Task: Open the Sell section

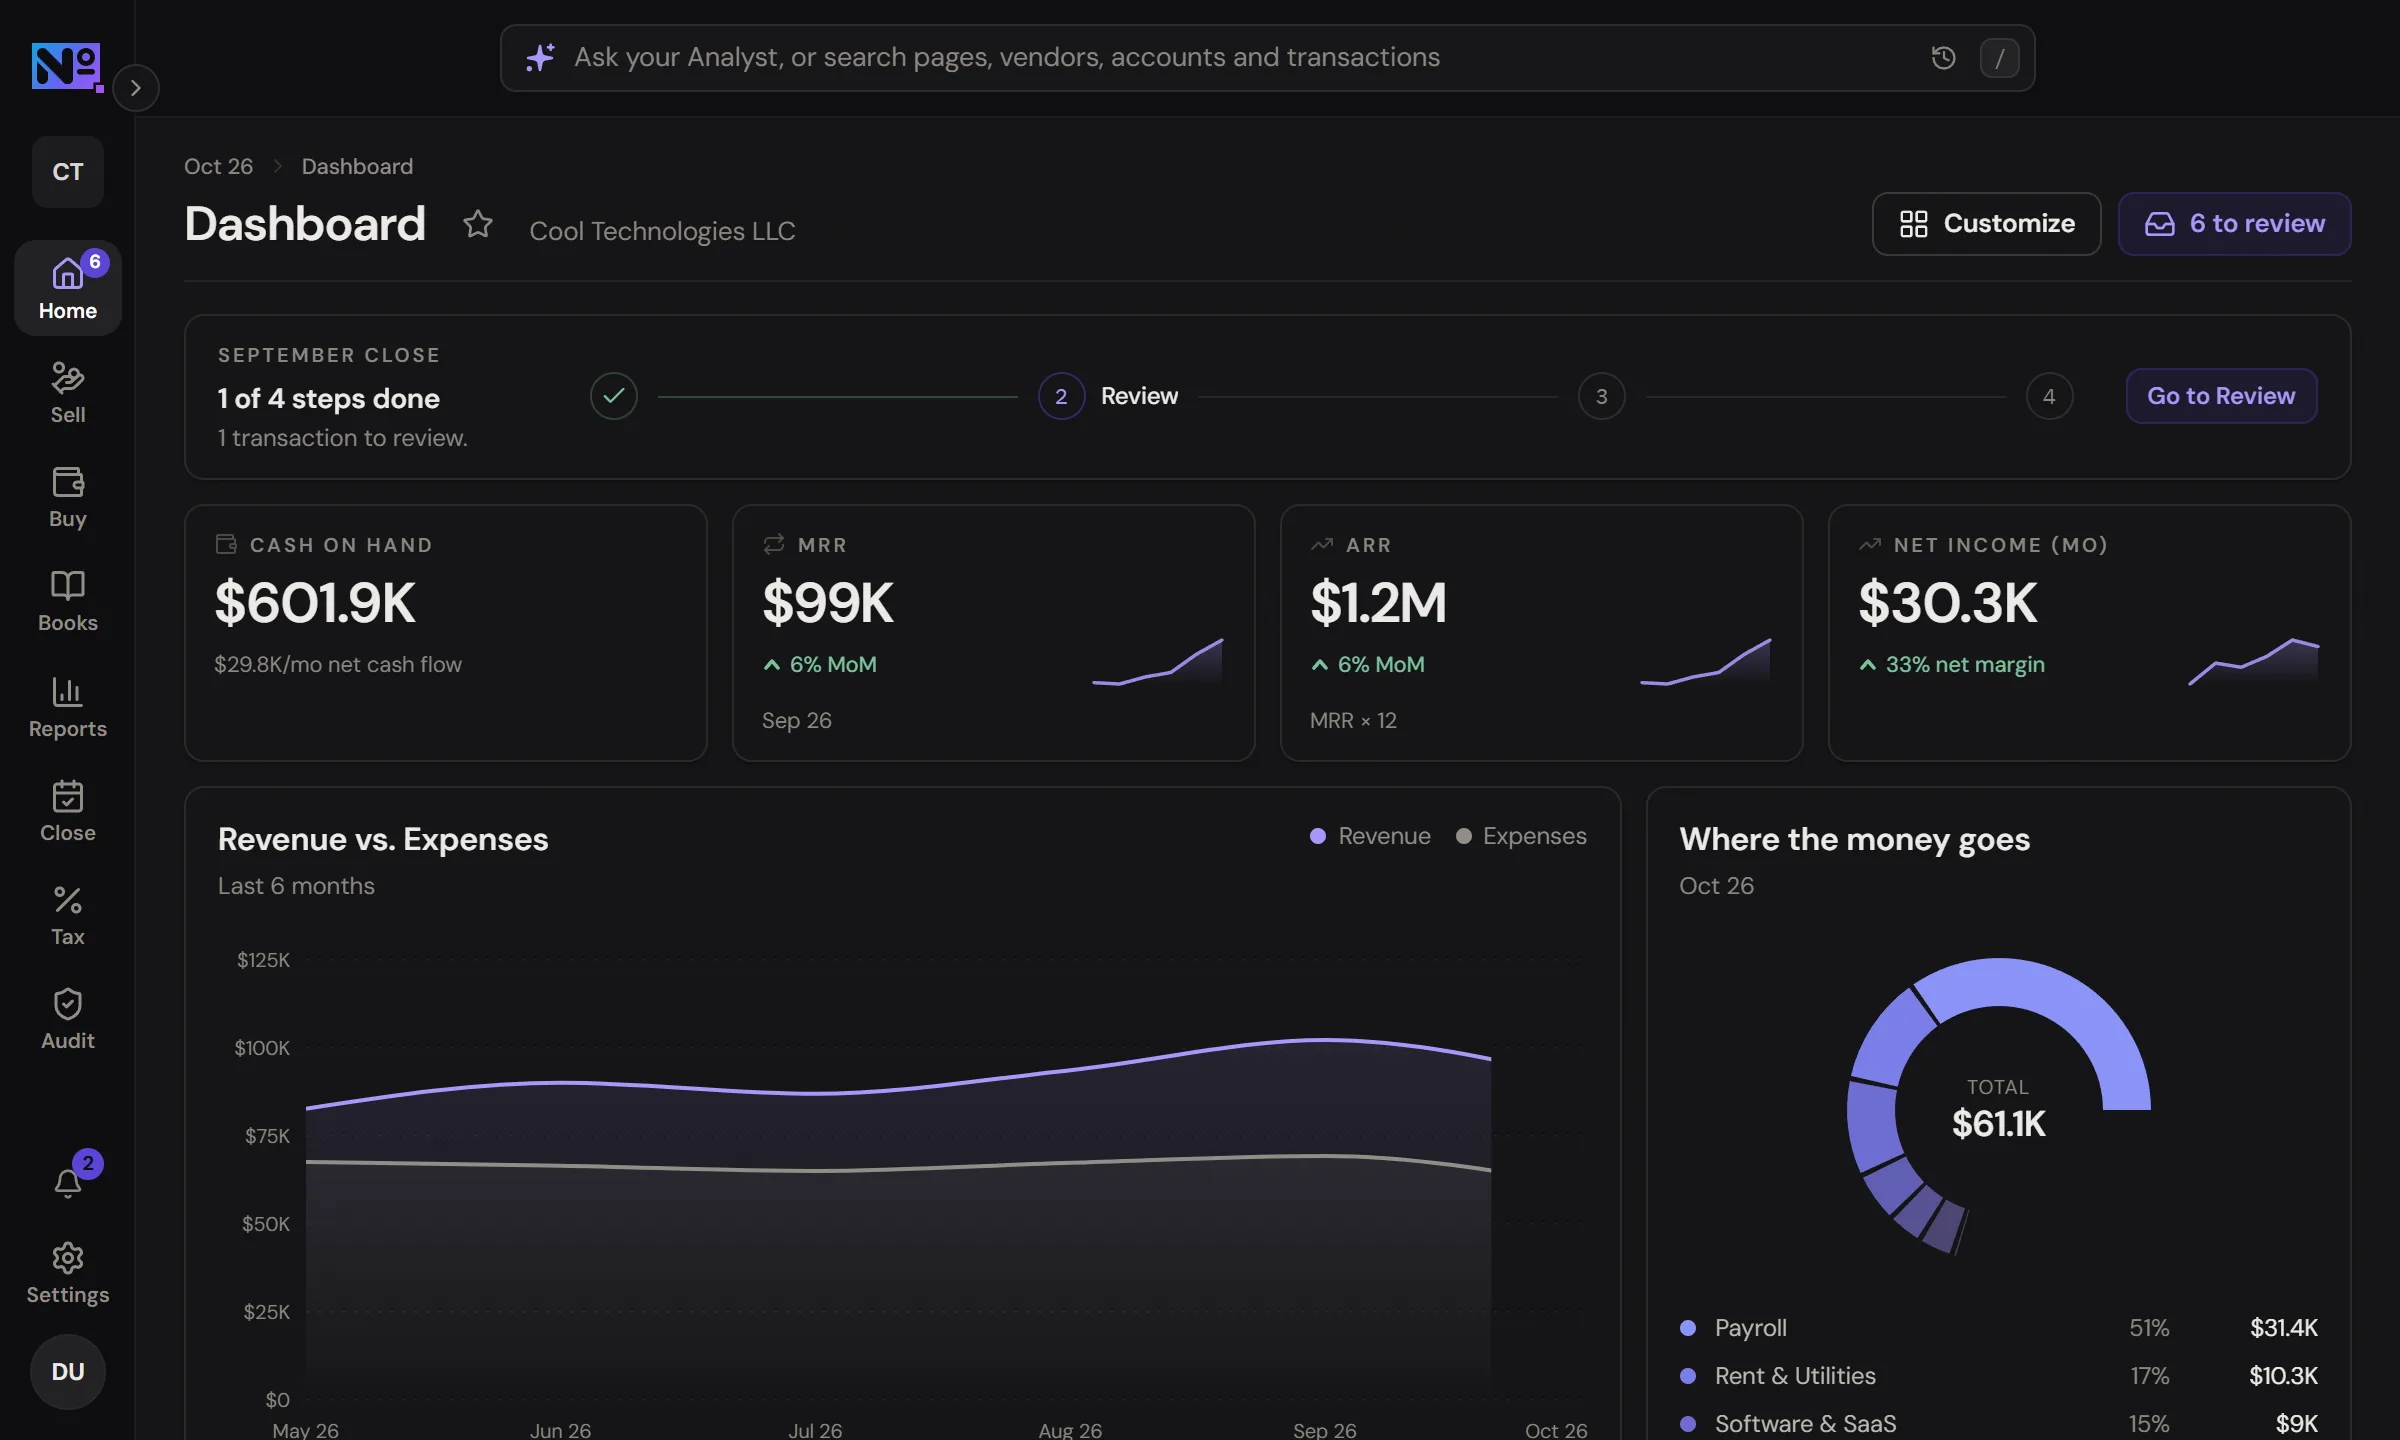Action: pos(68,392)
